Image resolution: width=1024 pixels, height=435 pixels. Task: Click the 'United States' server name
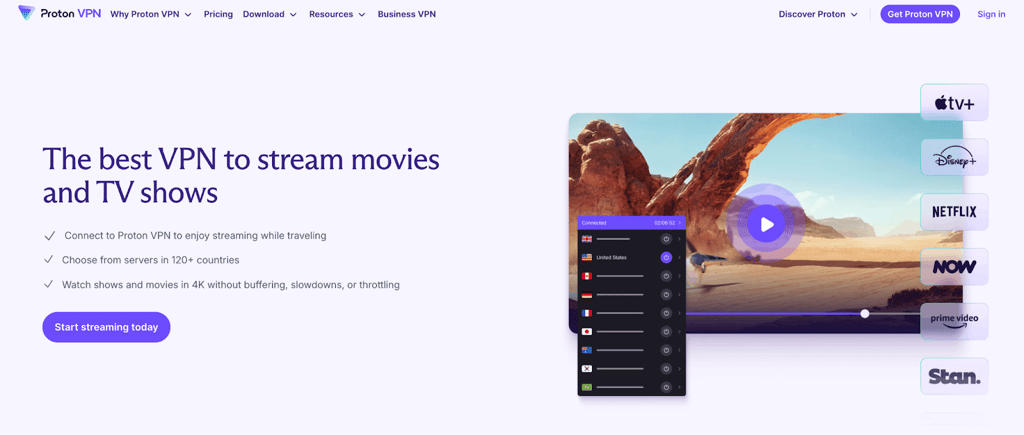coord(611,258)
